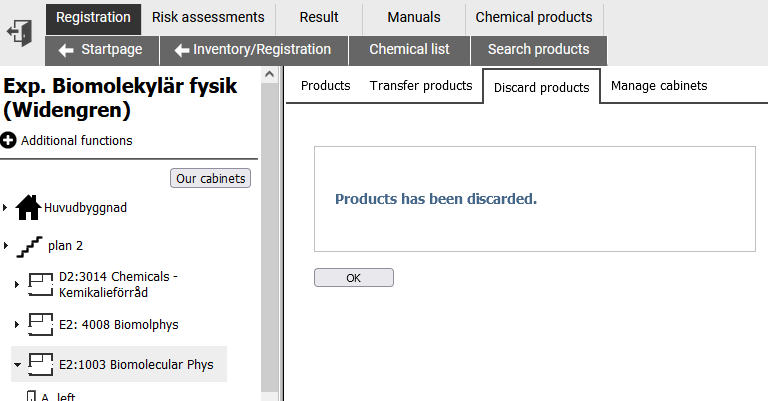The image size is (768, 401).
Task: Click room icon for D2:3014 Chemicals
Action: coord(40,284)
